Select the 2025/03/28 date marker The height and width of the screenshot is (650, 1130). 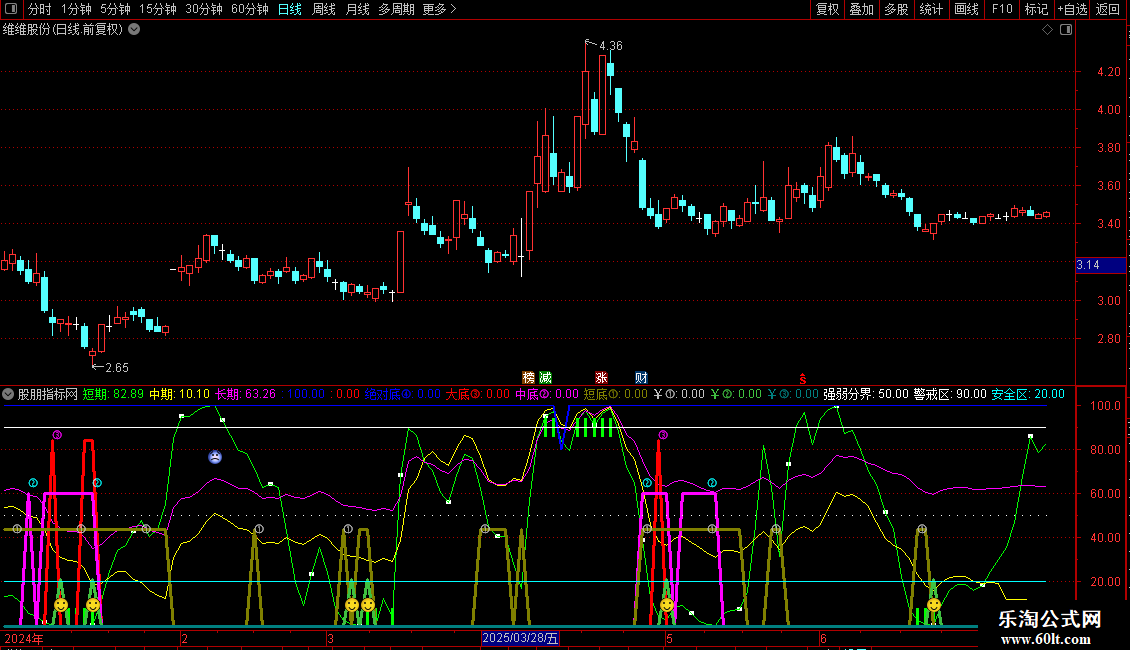pyautogui.click(x=521, y=637)
